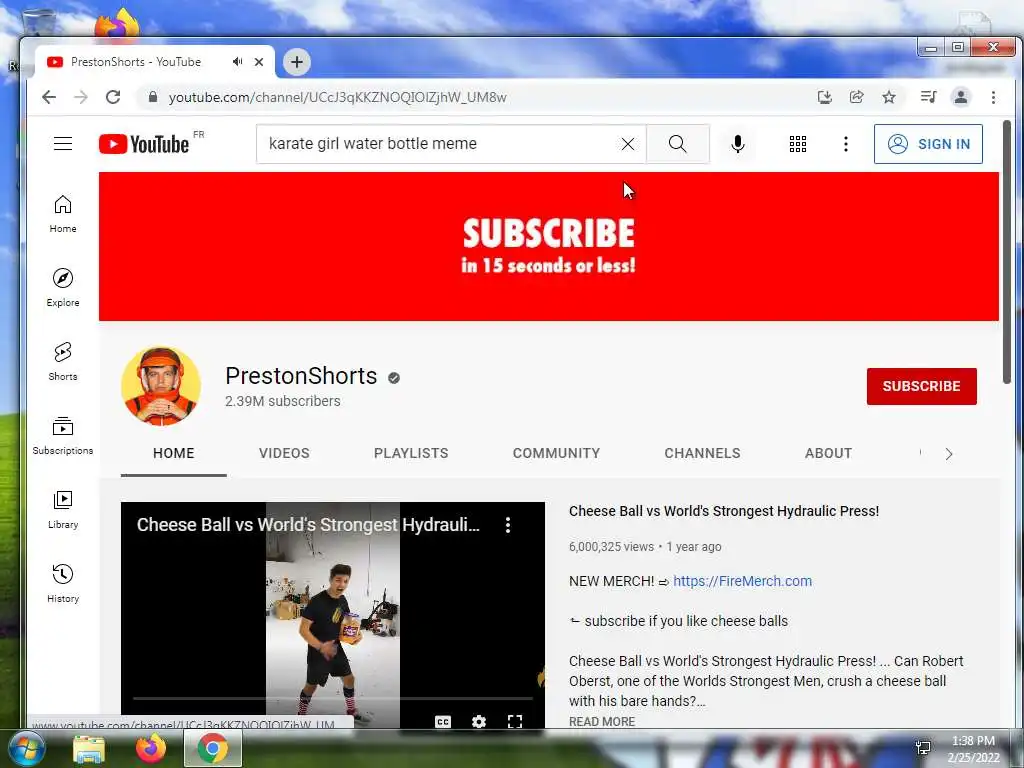
Task: Open Library in the sidebar
Action: (x=63, y=510)
